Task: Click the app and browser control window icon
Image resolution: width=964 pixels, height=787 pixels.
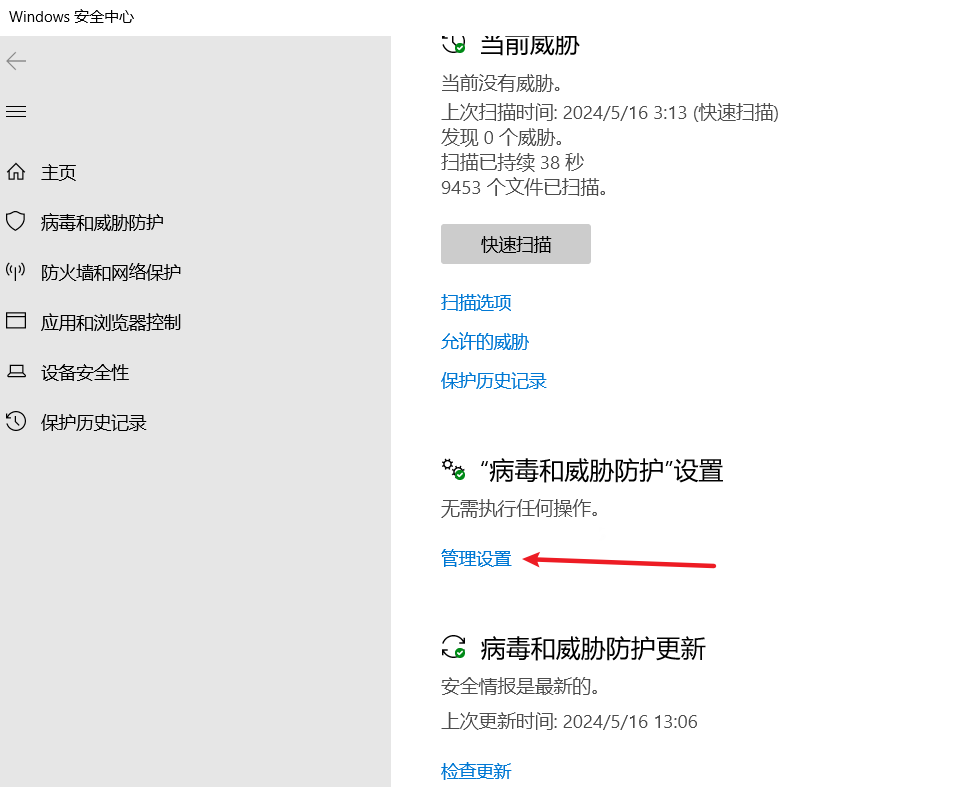Action: pos(16,321)
